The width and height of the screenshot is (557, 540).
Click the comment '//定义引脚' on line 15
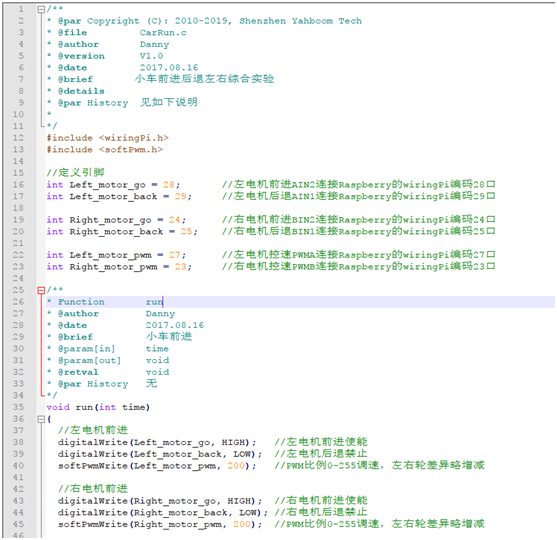point(75,173)
